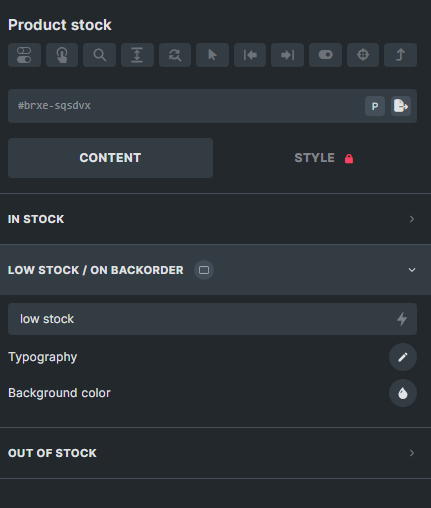Select the hand tap interaction icon

coord(62,55)
